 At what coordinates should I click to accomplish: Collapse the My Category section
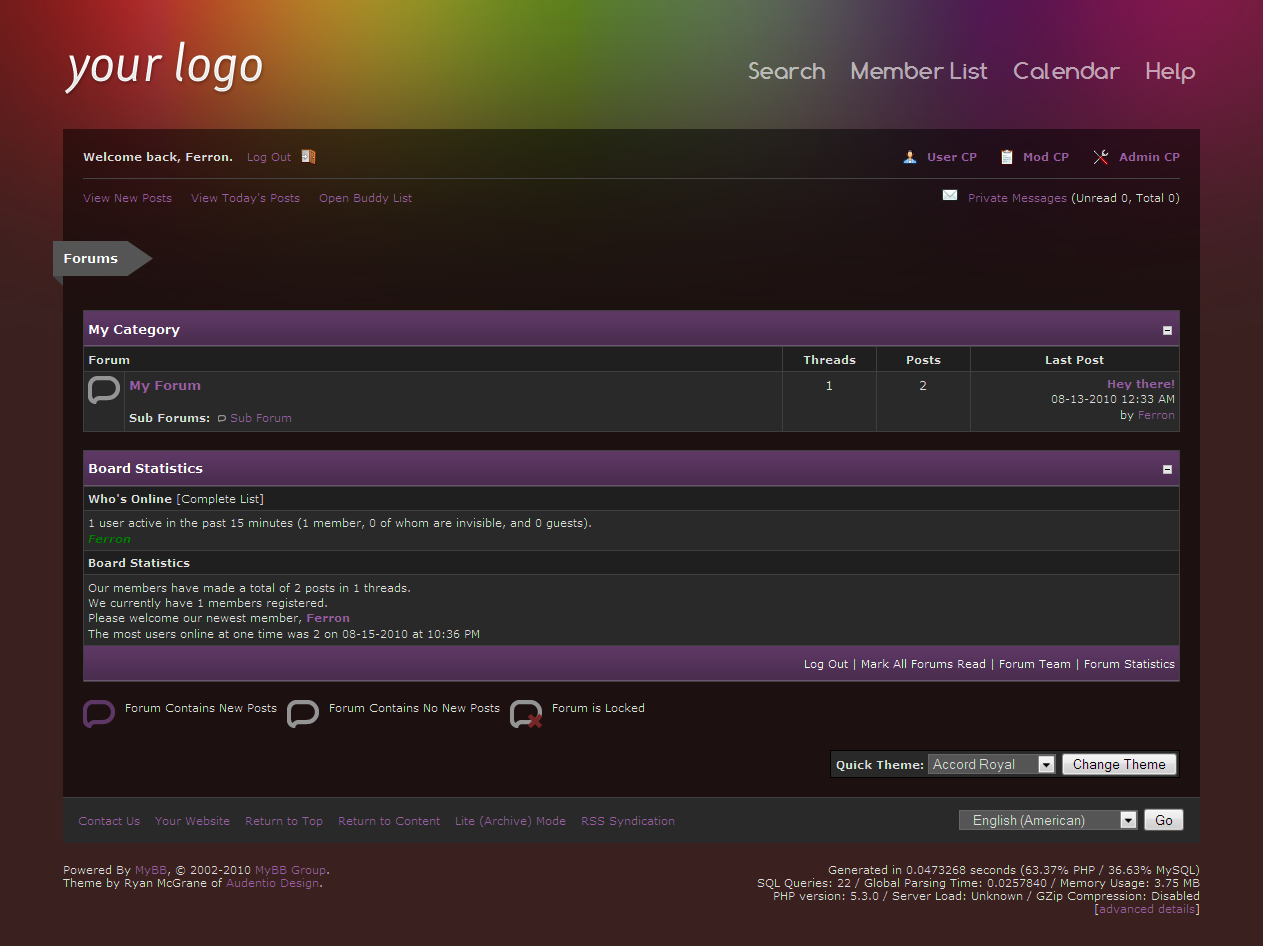point(1167,330)
